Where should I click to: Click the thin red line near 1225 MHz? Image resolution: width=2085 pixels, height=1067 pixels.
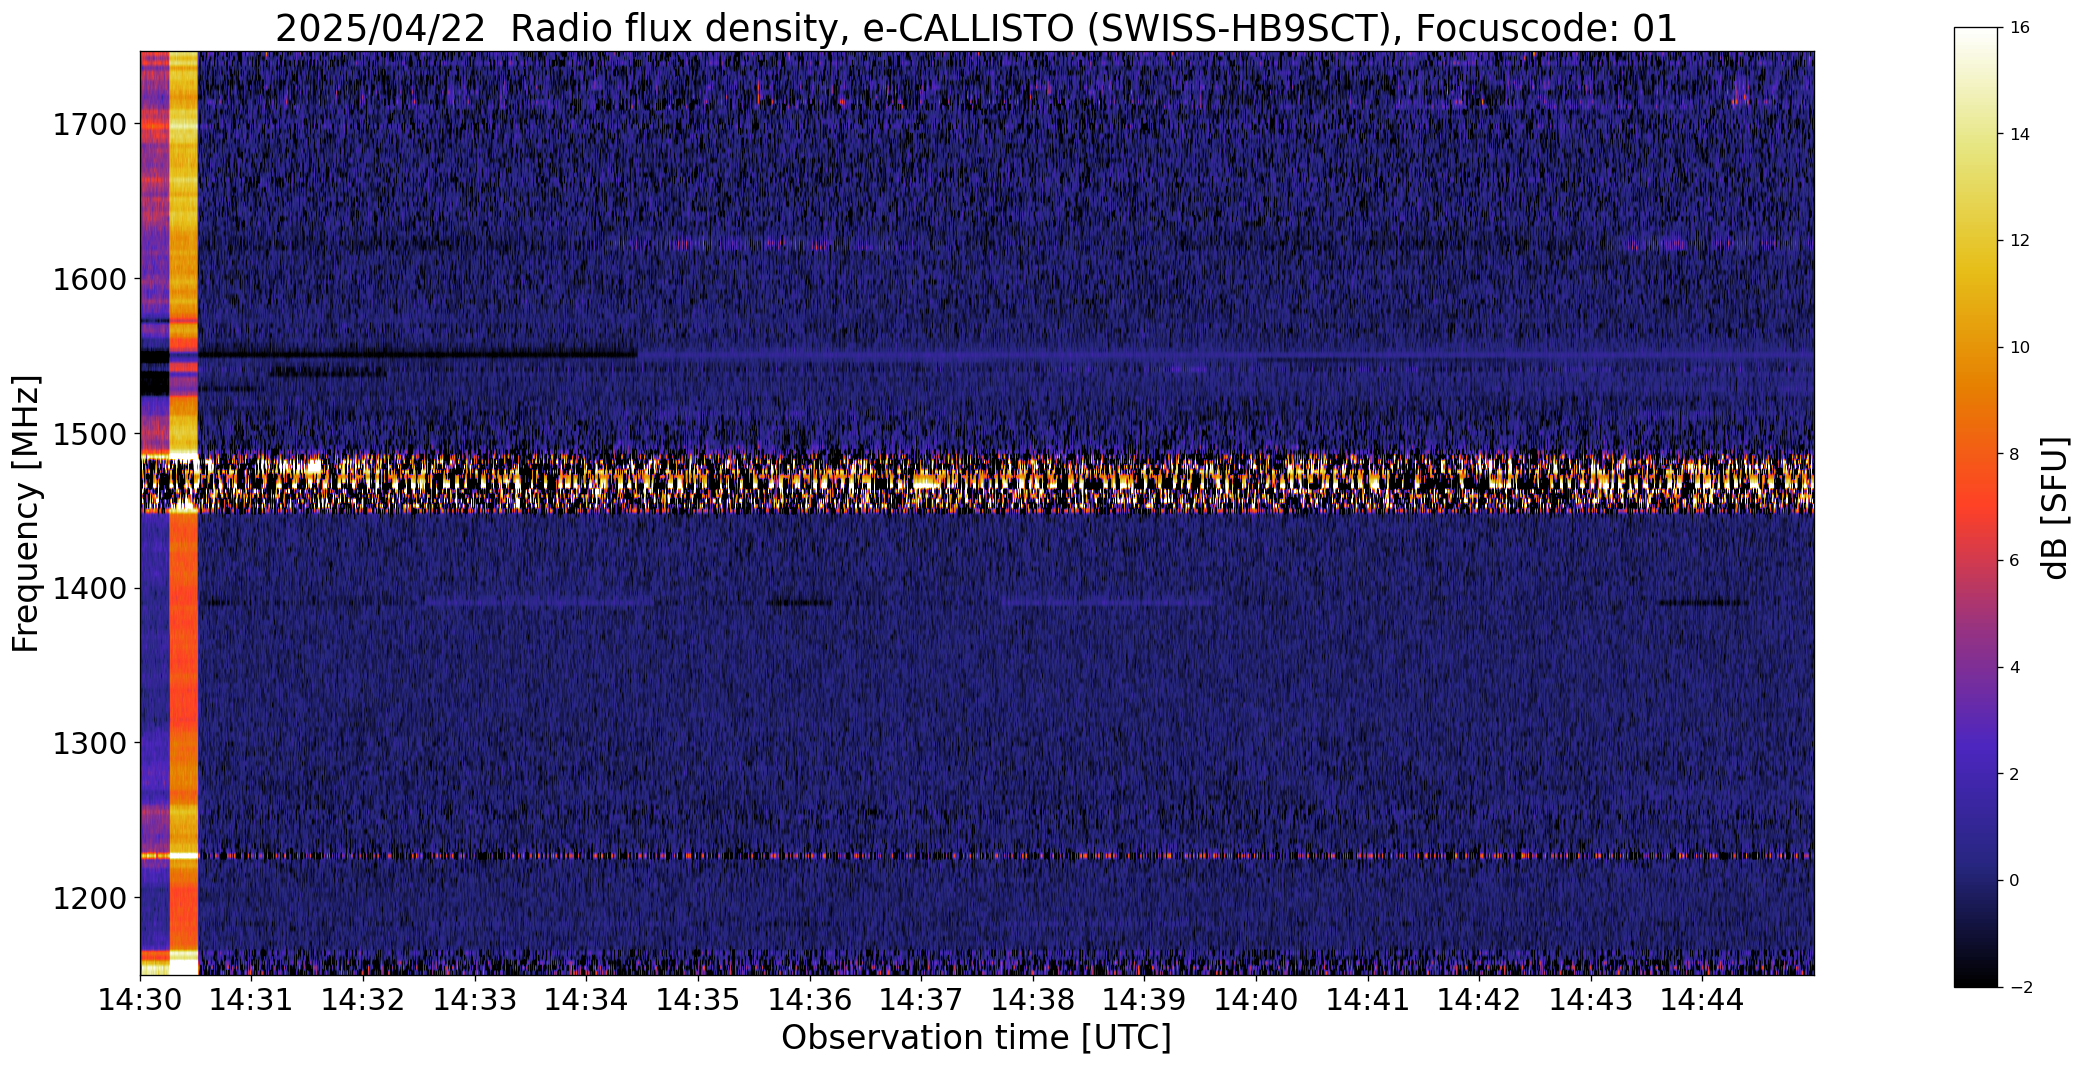pyautogui.click(x=977, y=856)
